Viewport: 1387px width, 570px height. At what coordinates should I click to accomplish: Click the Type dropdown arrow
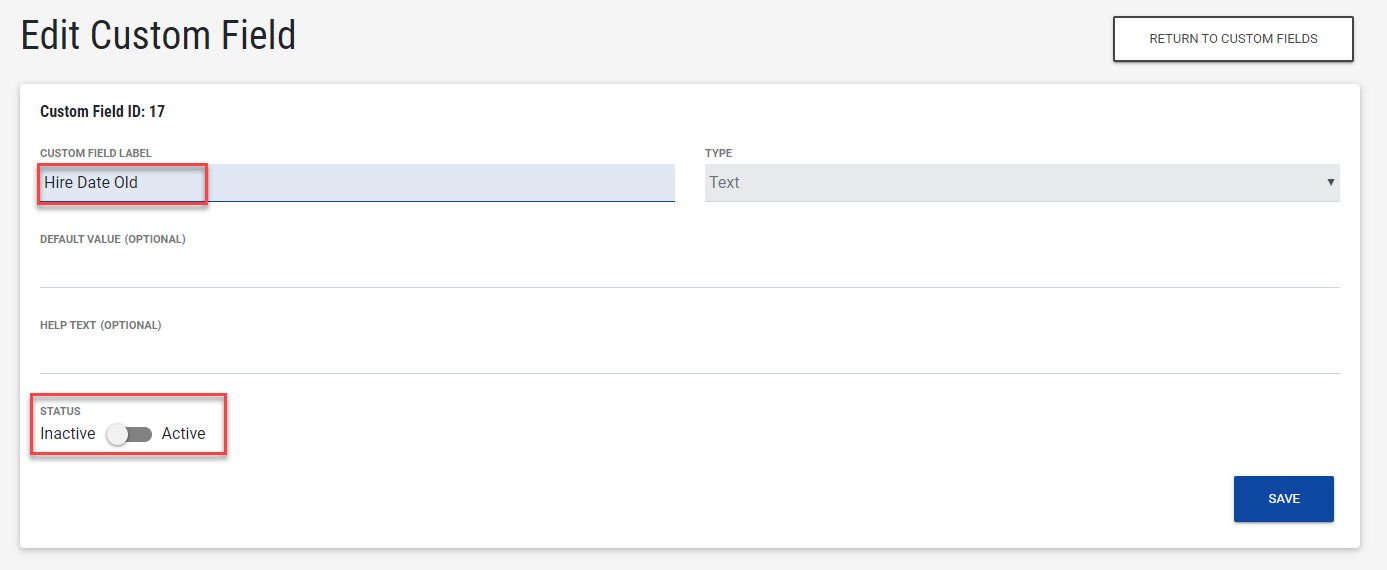pyautogui.click(x=1330, y=182)
